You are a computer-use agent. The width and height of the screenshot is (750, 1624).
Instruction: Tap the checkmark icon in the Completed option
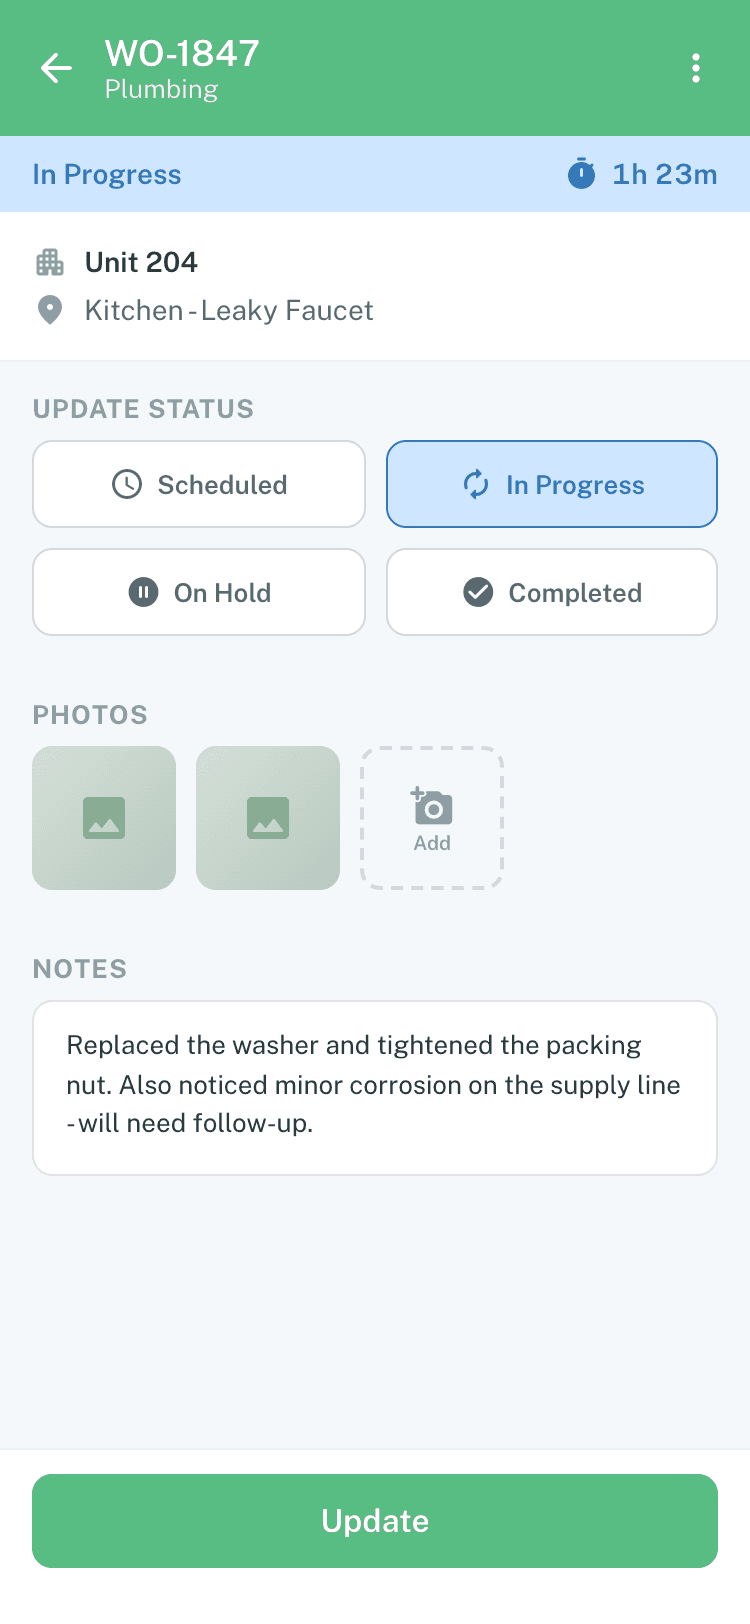pos(480,592)
